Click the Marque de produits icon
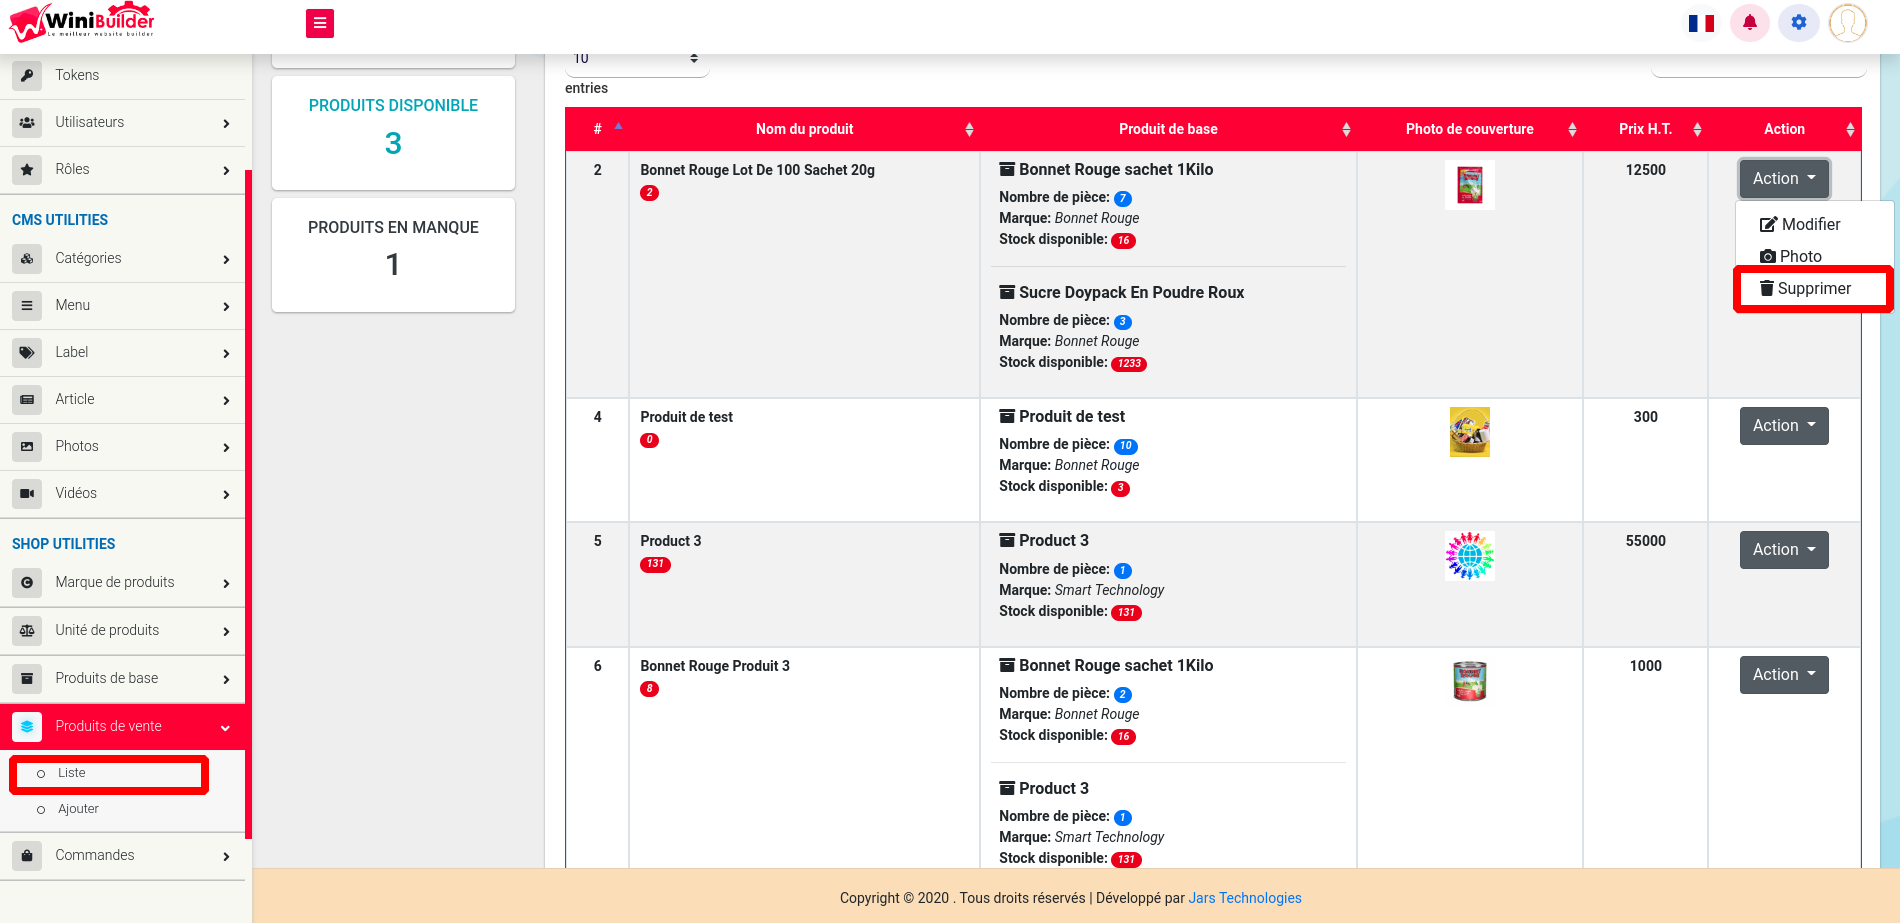Image resolution: width=1900 pixels, height=923 pixels. point(27,582)
